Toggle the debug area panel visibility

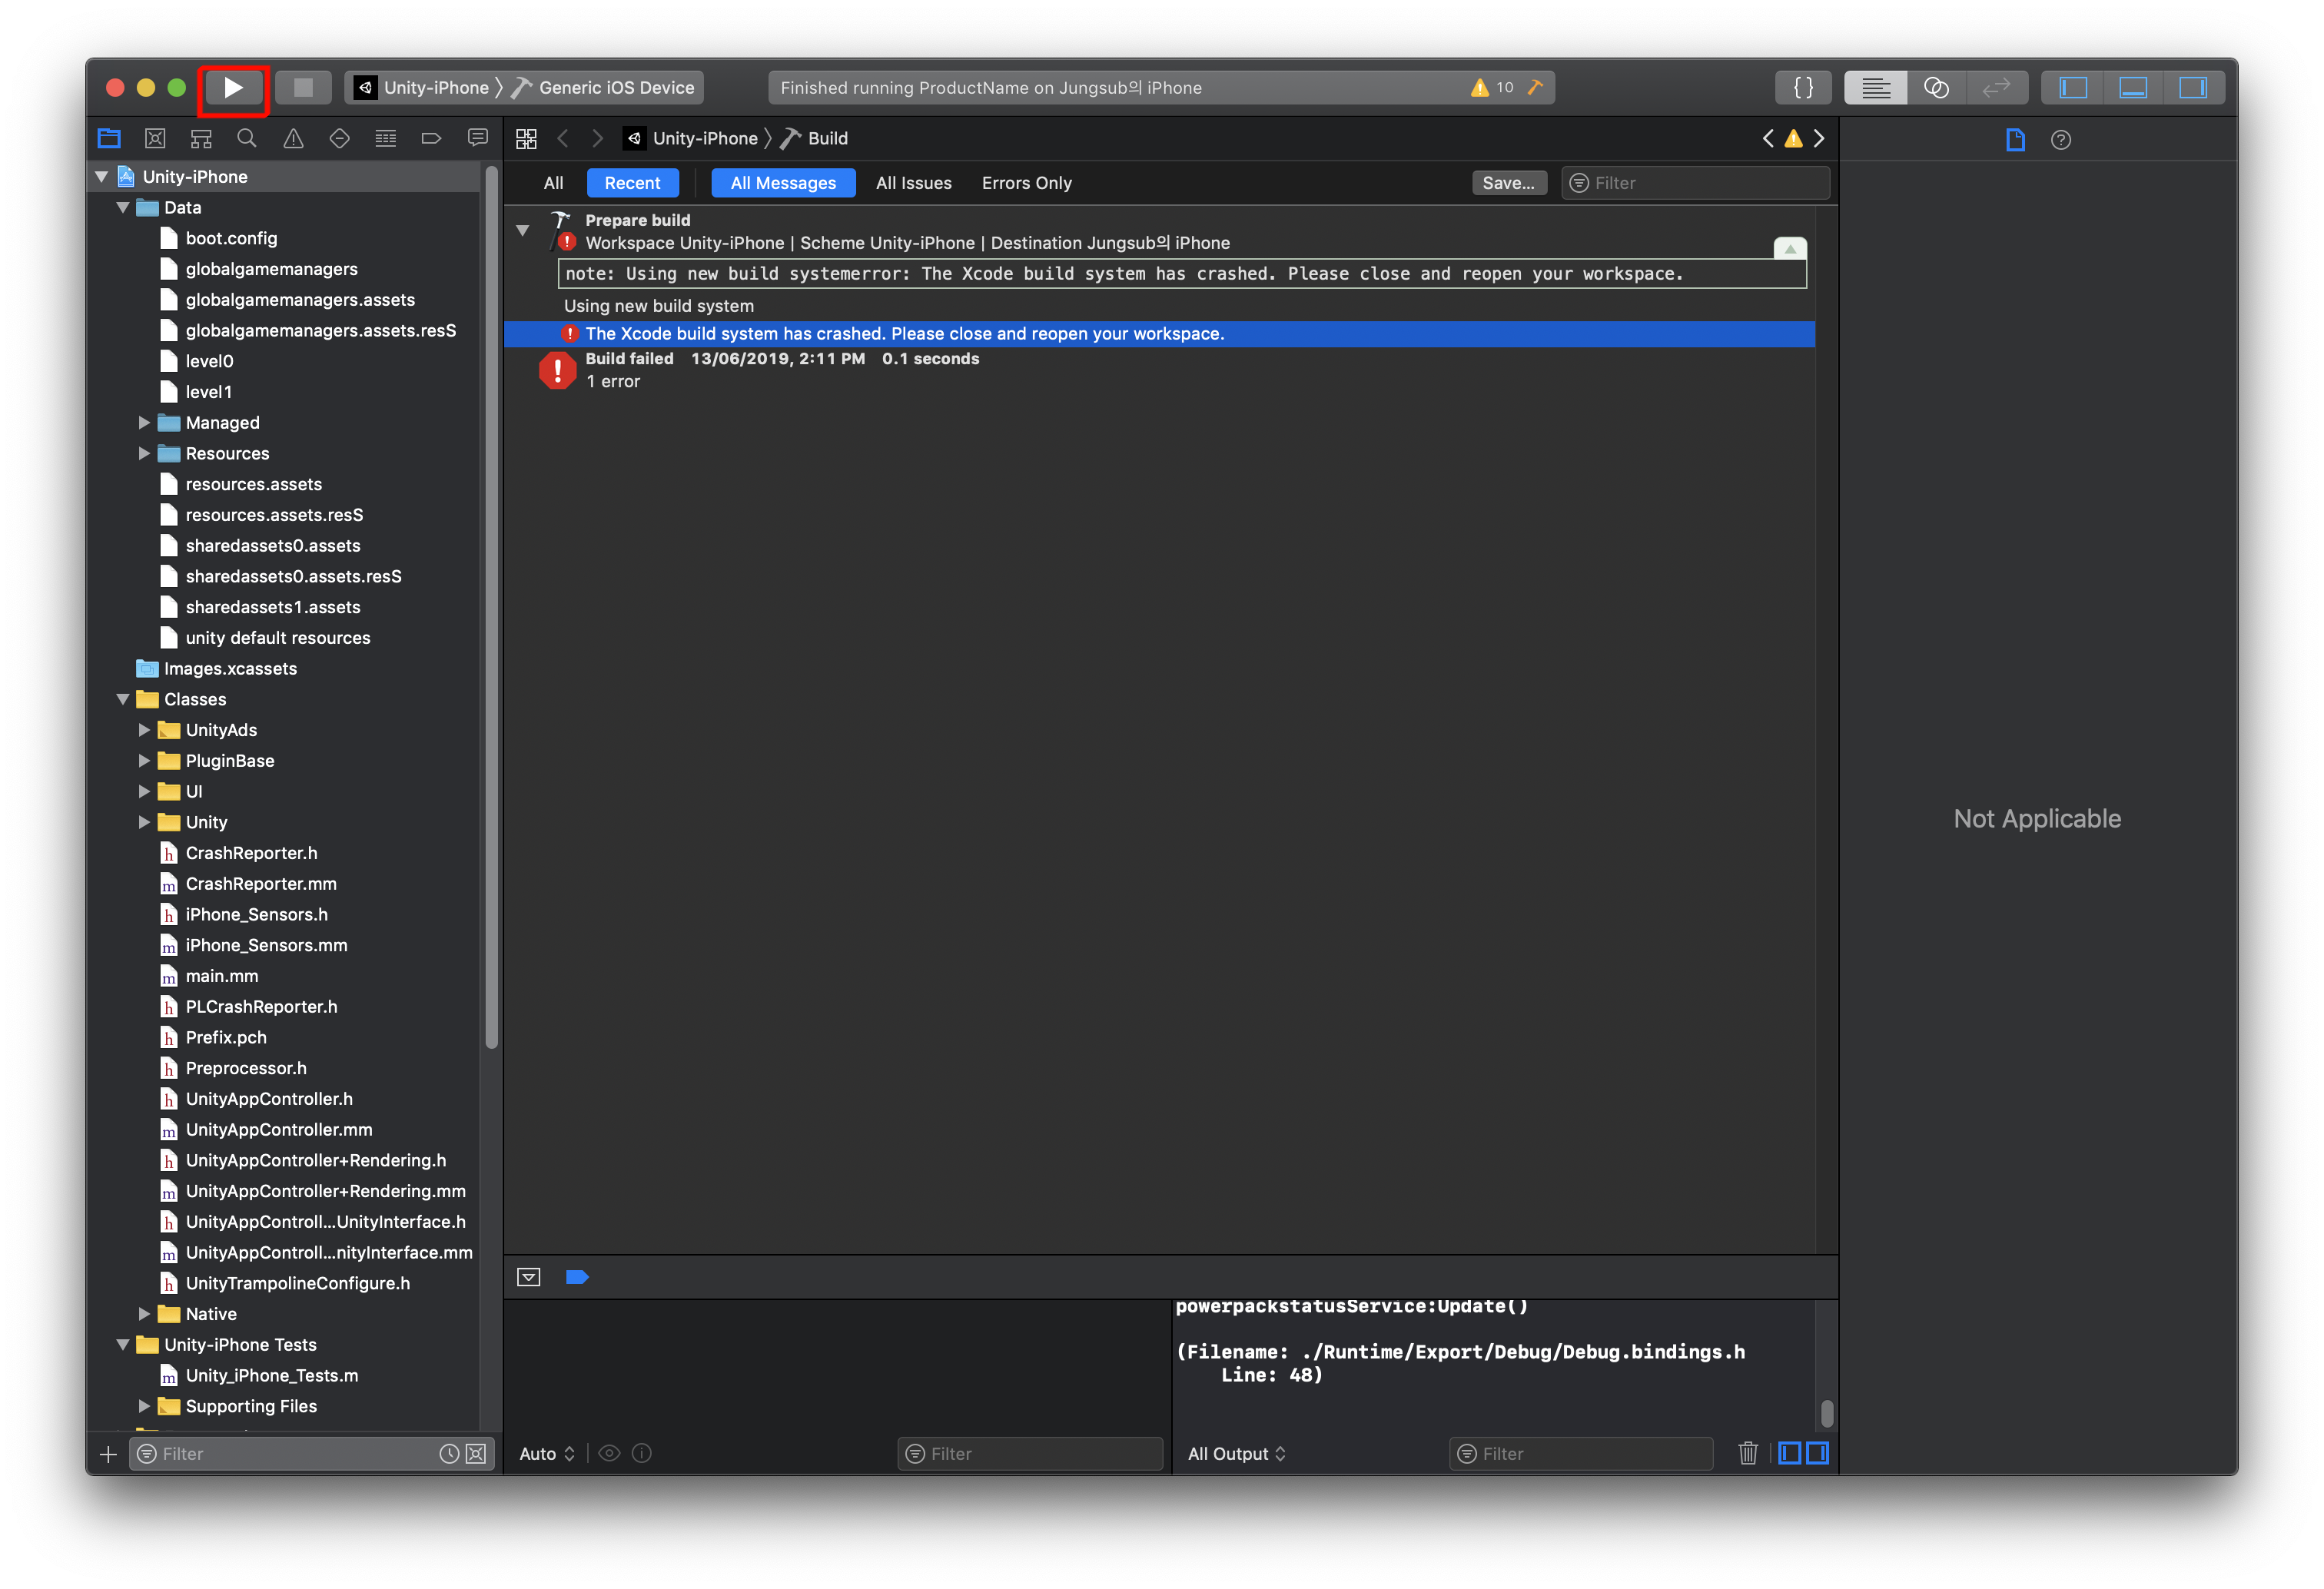click(2132, 88)
